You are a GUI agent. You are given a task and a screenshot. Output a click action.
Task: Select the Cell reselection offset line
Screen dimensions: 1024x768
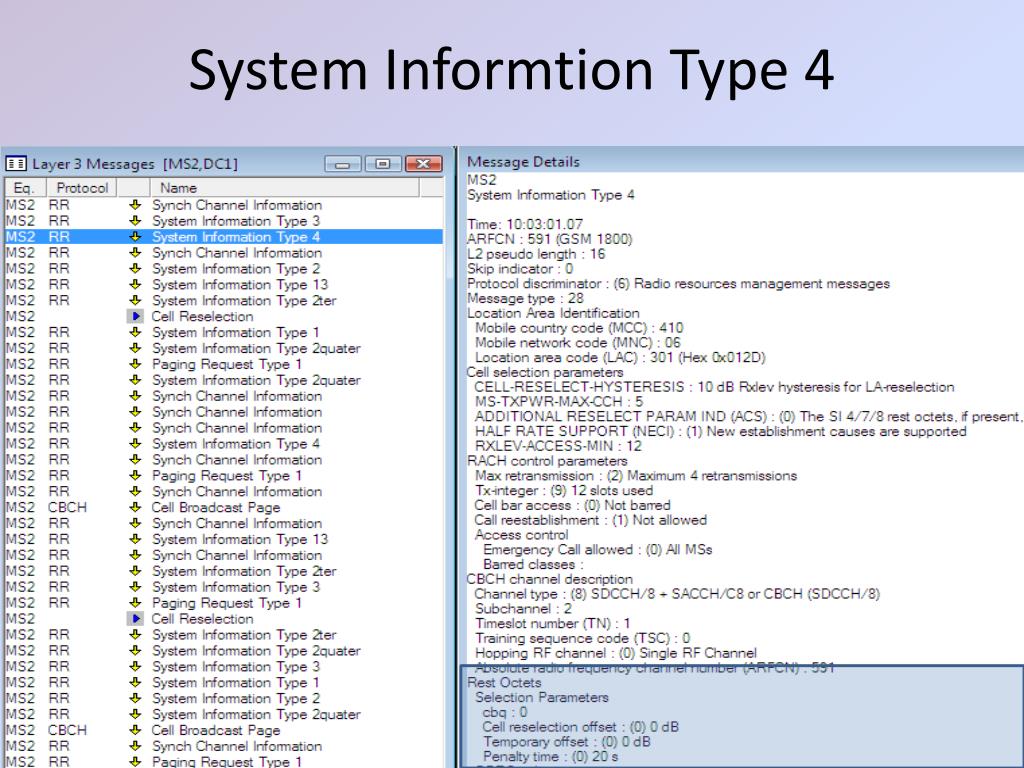(x=581, y=727)
